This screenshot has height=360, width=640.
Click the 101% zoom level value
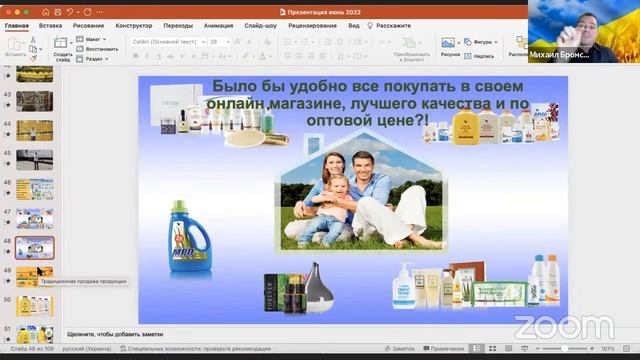pyautogui.click(x=608, y=349)
